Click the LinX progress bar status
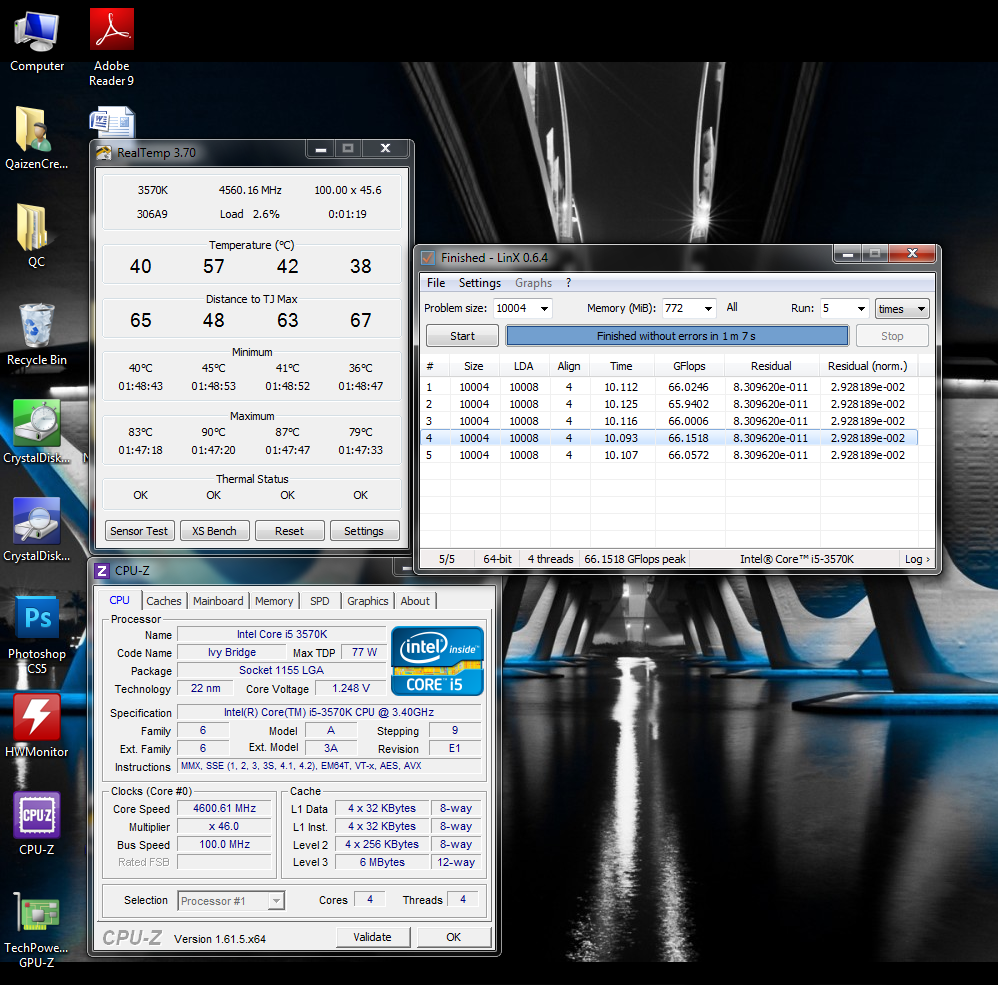The width and height of the screenshot is (998, 985). pyautogui.click(x=677, y=336)
